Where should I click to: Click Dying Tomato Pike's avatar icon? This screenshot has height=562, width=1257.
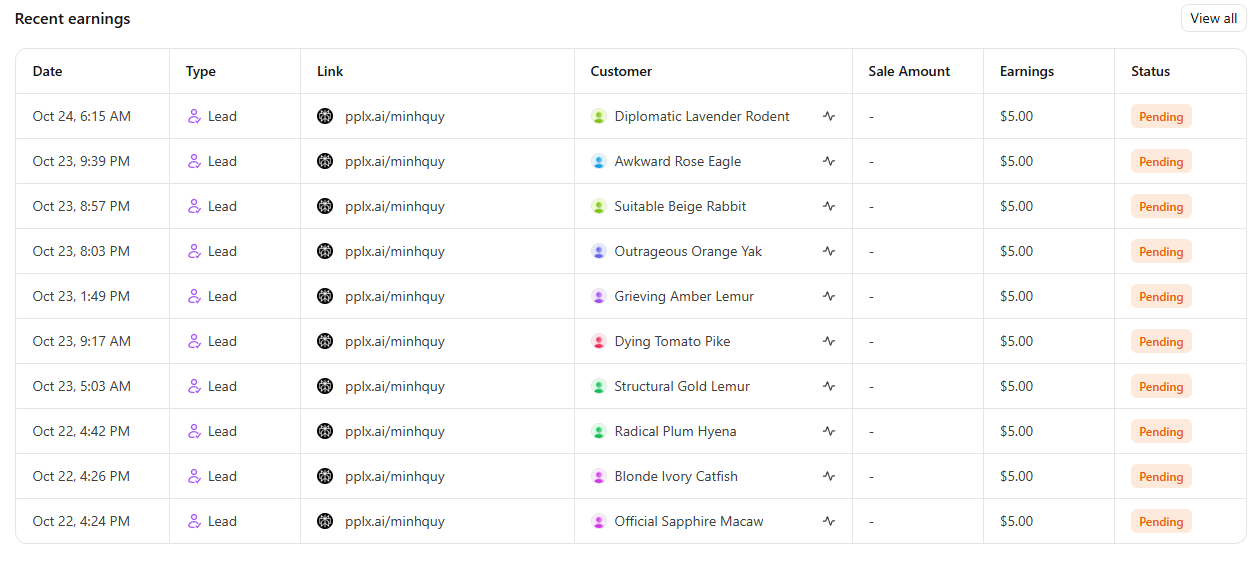click(x=599, y=341)
